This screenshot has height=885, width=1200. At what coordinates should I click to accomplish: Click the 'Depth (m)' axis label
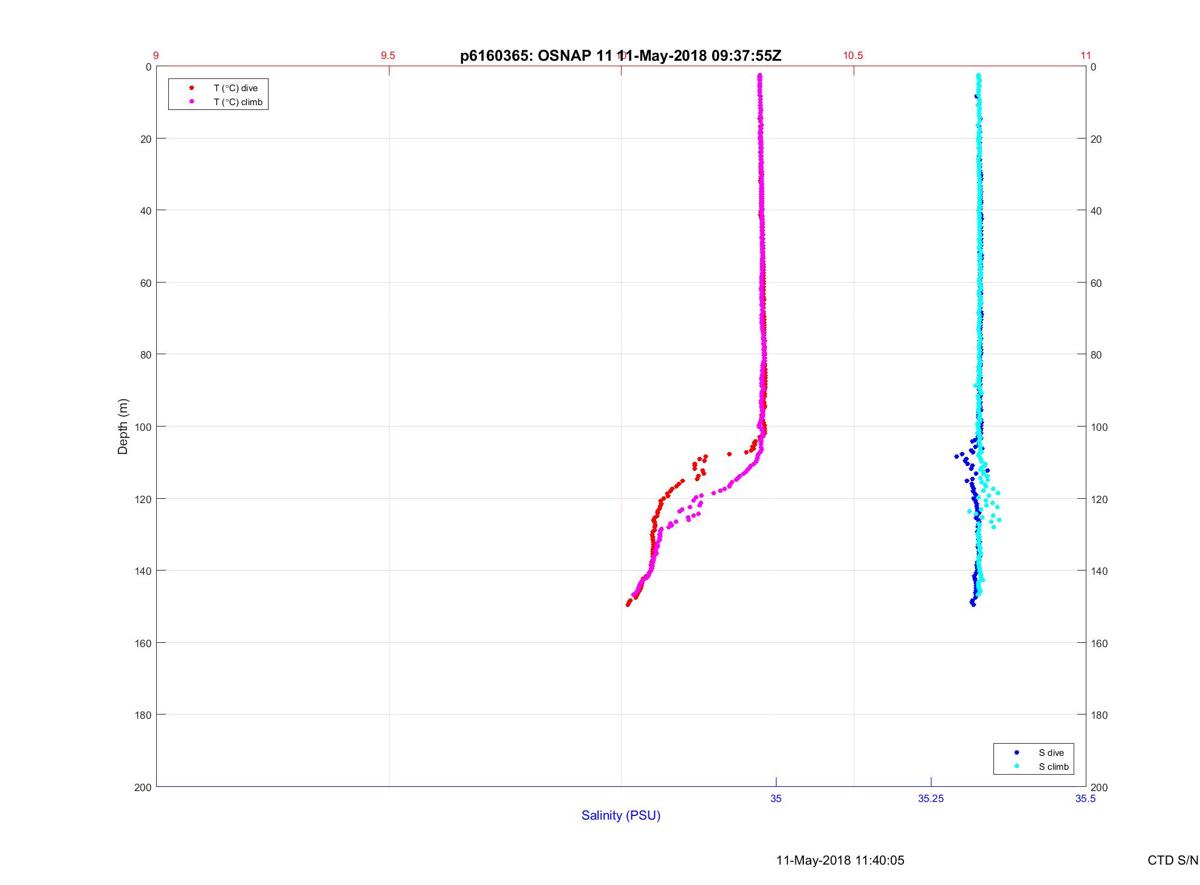pyautogui.click(x=124, y=427)
